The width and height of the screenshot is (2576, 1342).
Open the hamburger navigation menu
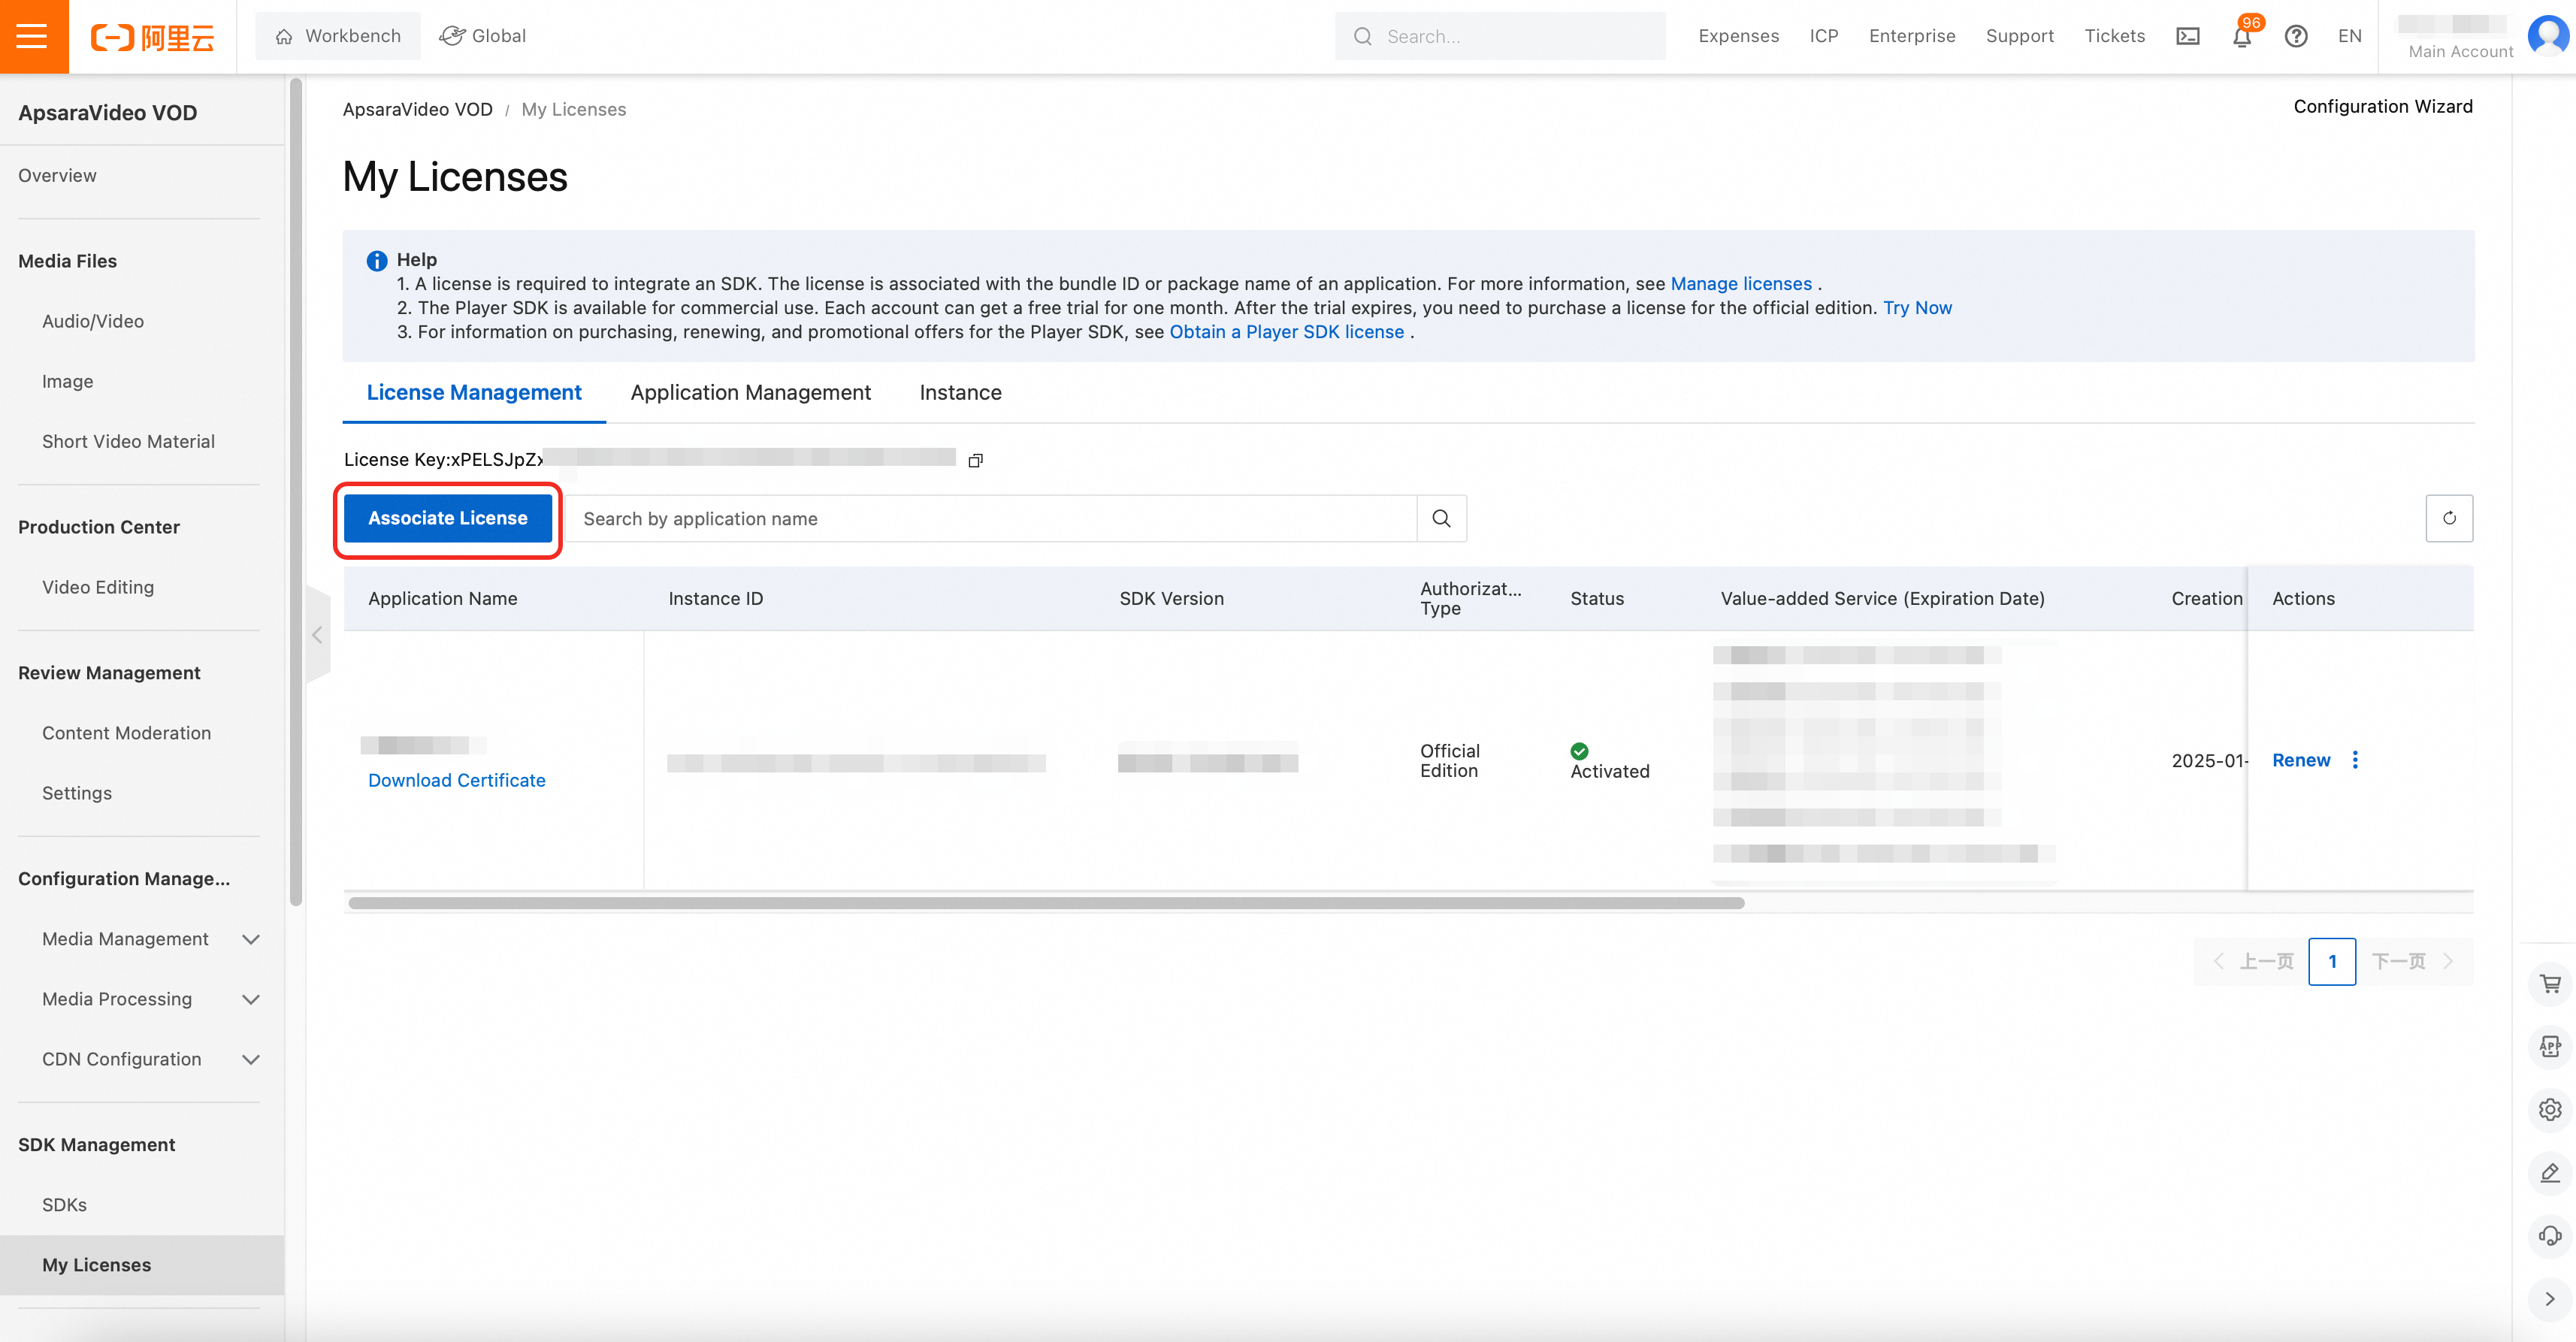tap(33, 36)
